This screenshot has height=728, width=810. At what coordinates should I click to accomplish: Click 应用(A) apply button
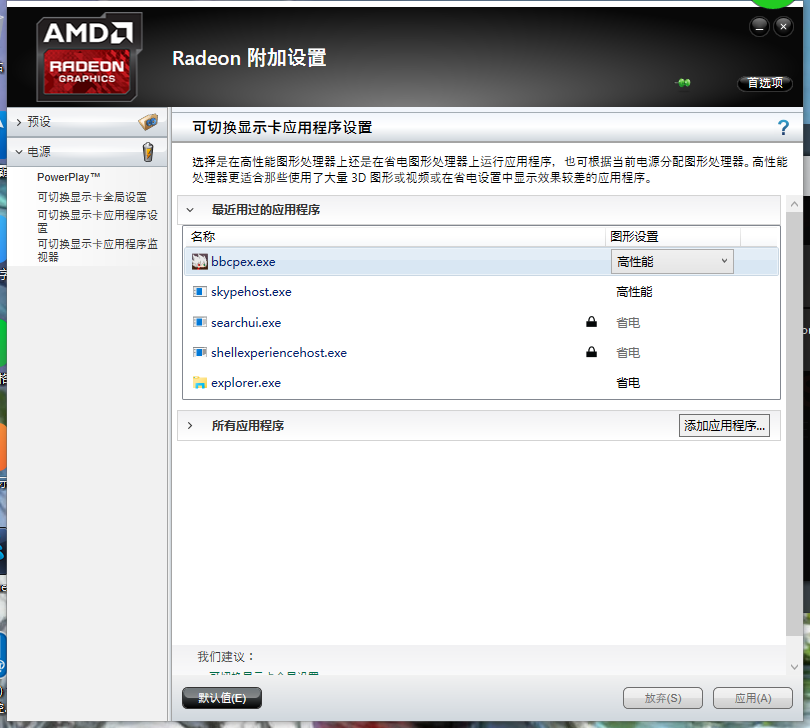tap(753, 698)
